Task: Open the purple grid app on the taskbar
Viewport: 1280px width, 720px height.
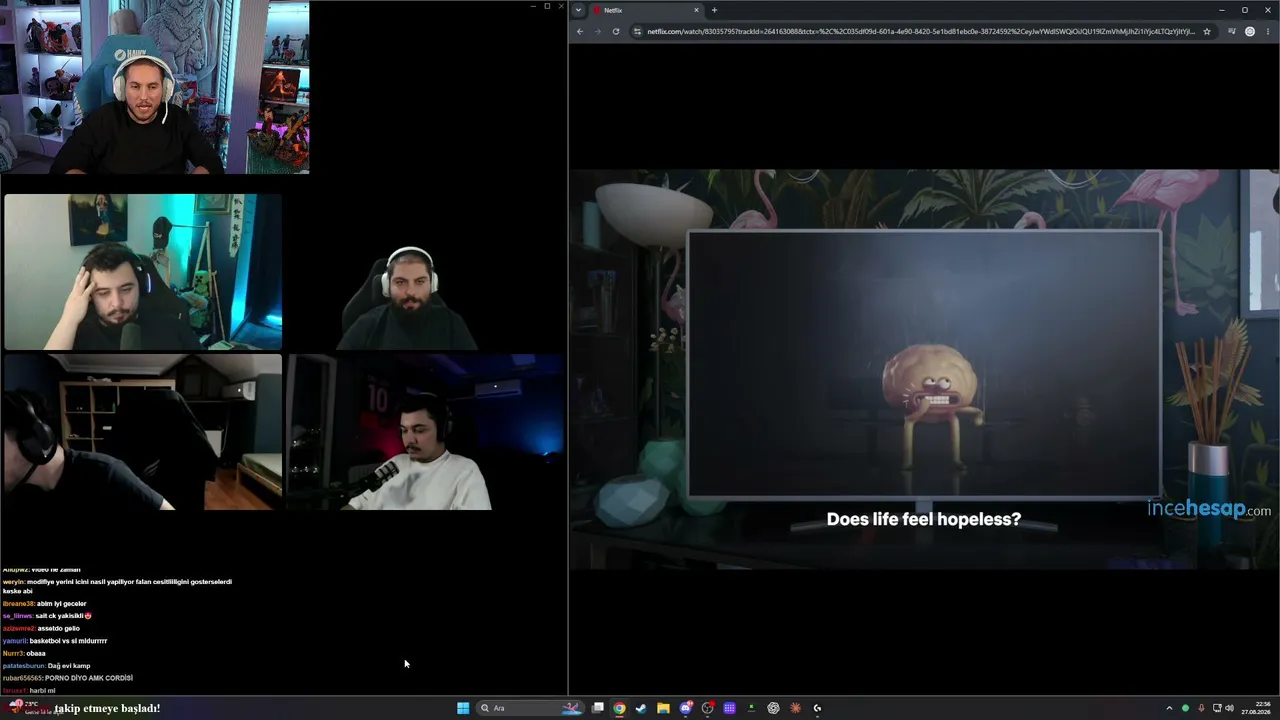Action: (729, 708)
